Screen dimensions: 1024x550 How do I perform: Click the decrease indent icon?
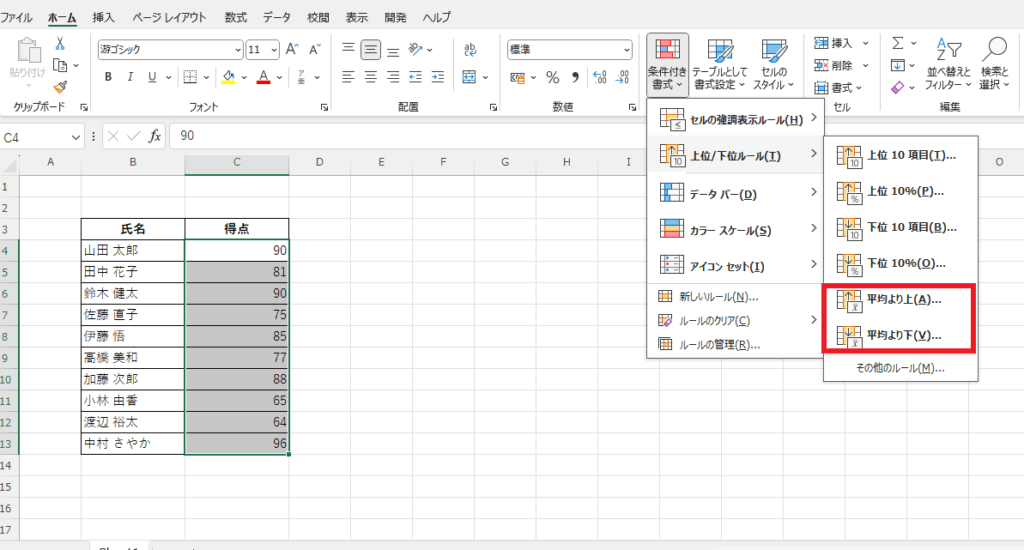(415, 77)
